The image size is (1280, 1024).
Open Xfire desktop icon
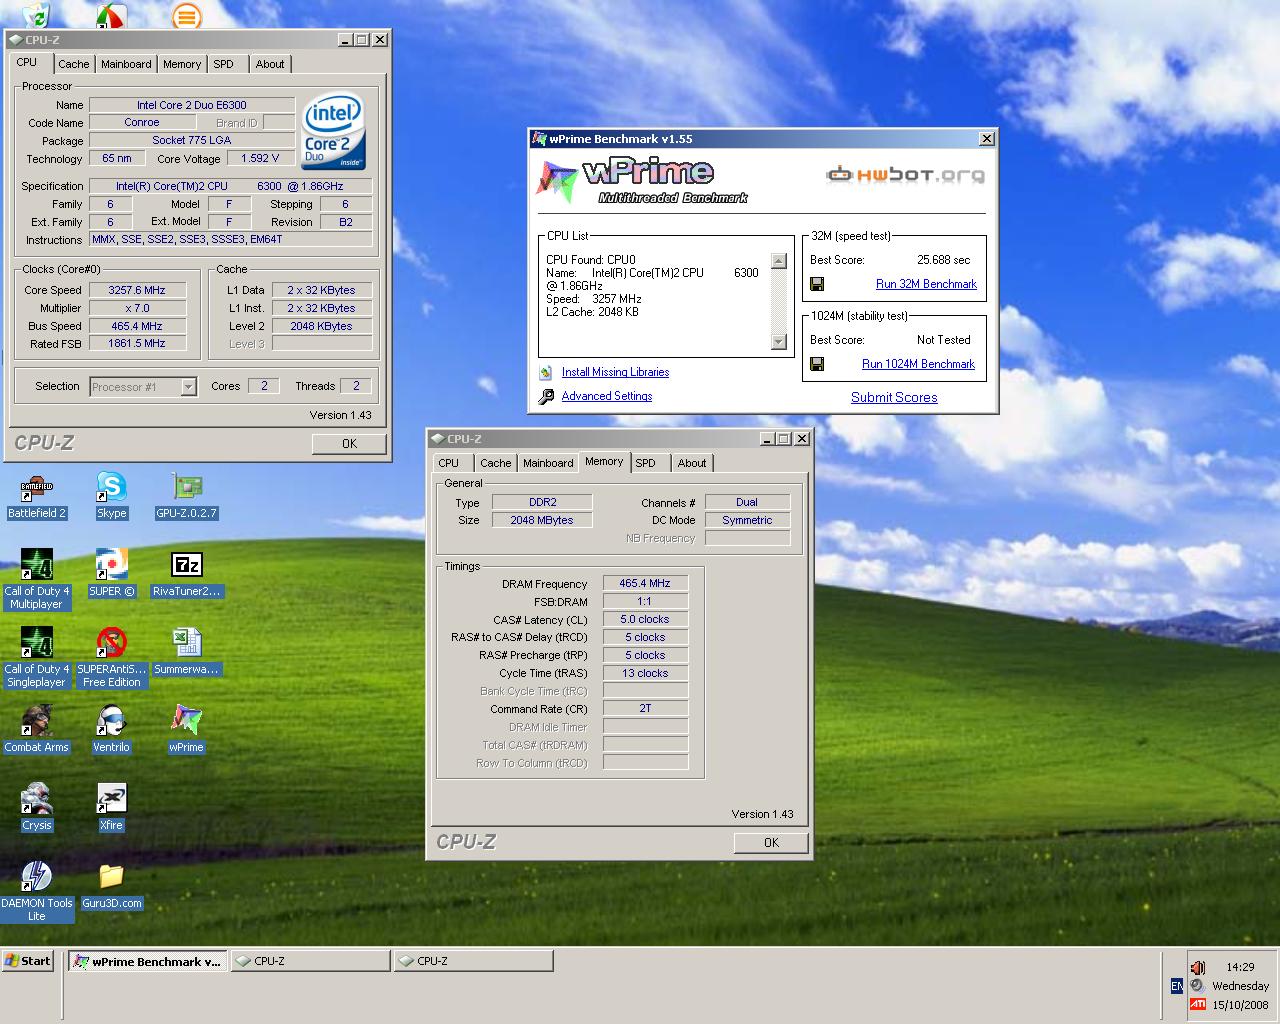pos(111,808)
